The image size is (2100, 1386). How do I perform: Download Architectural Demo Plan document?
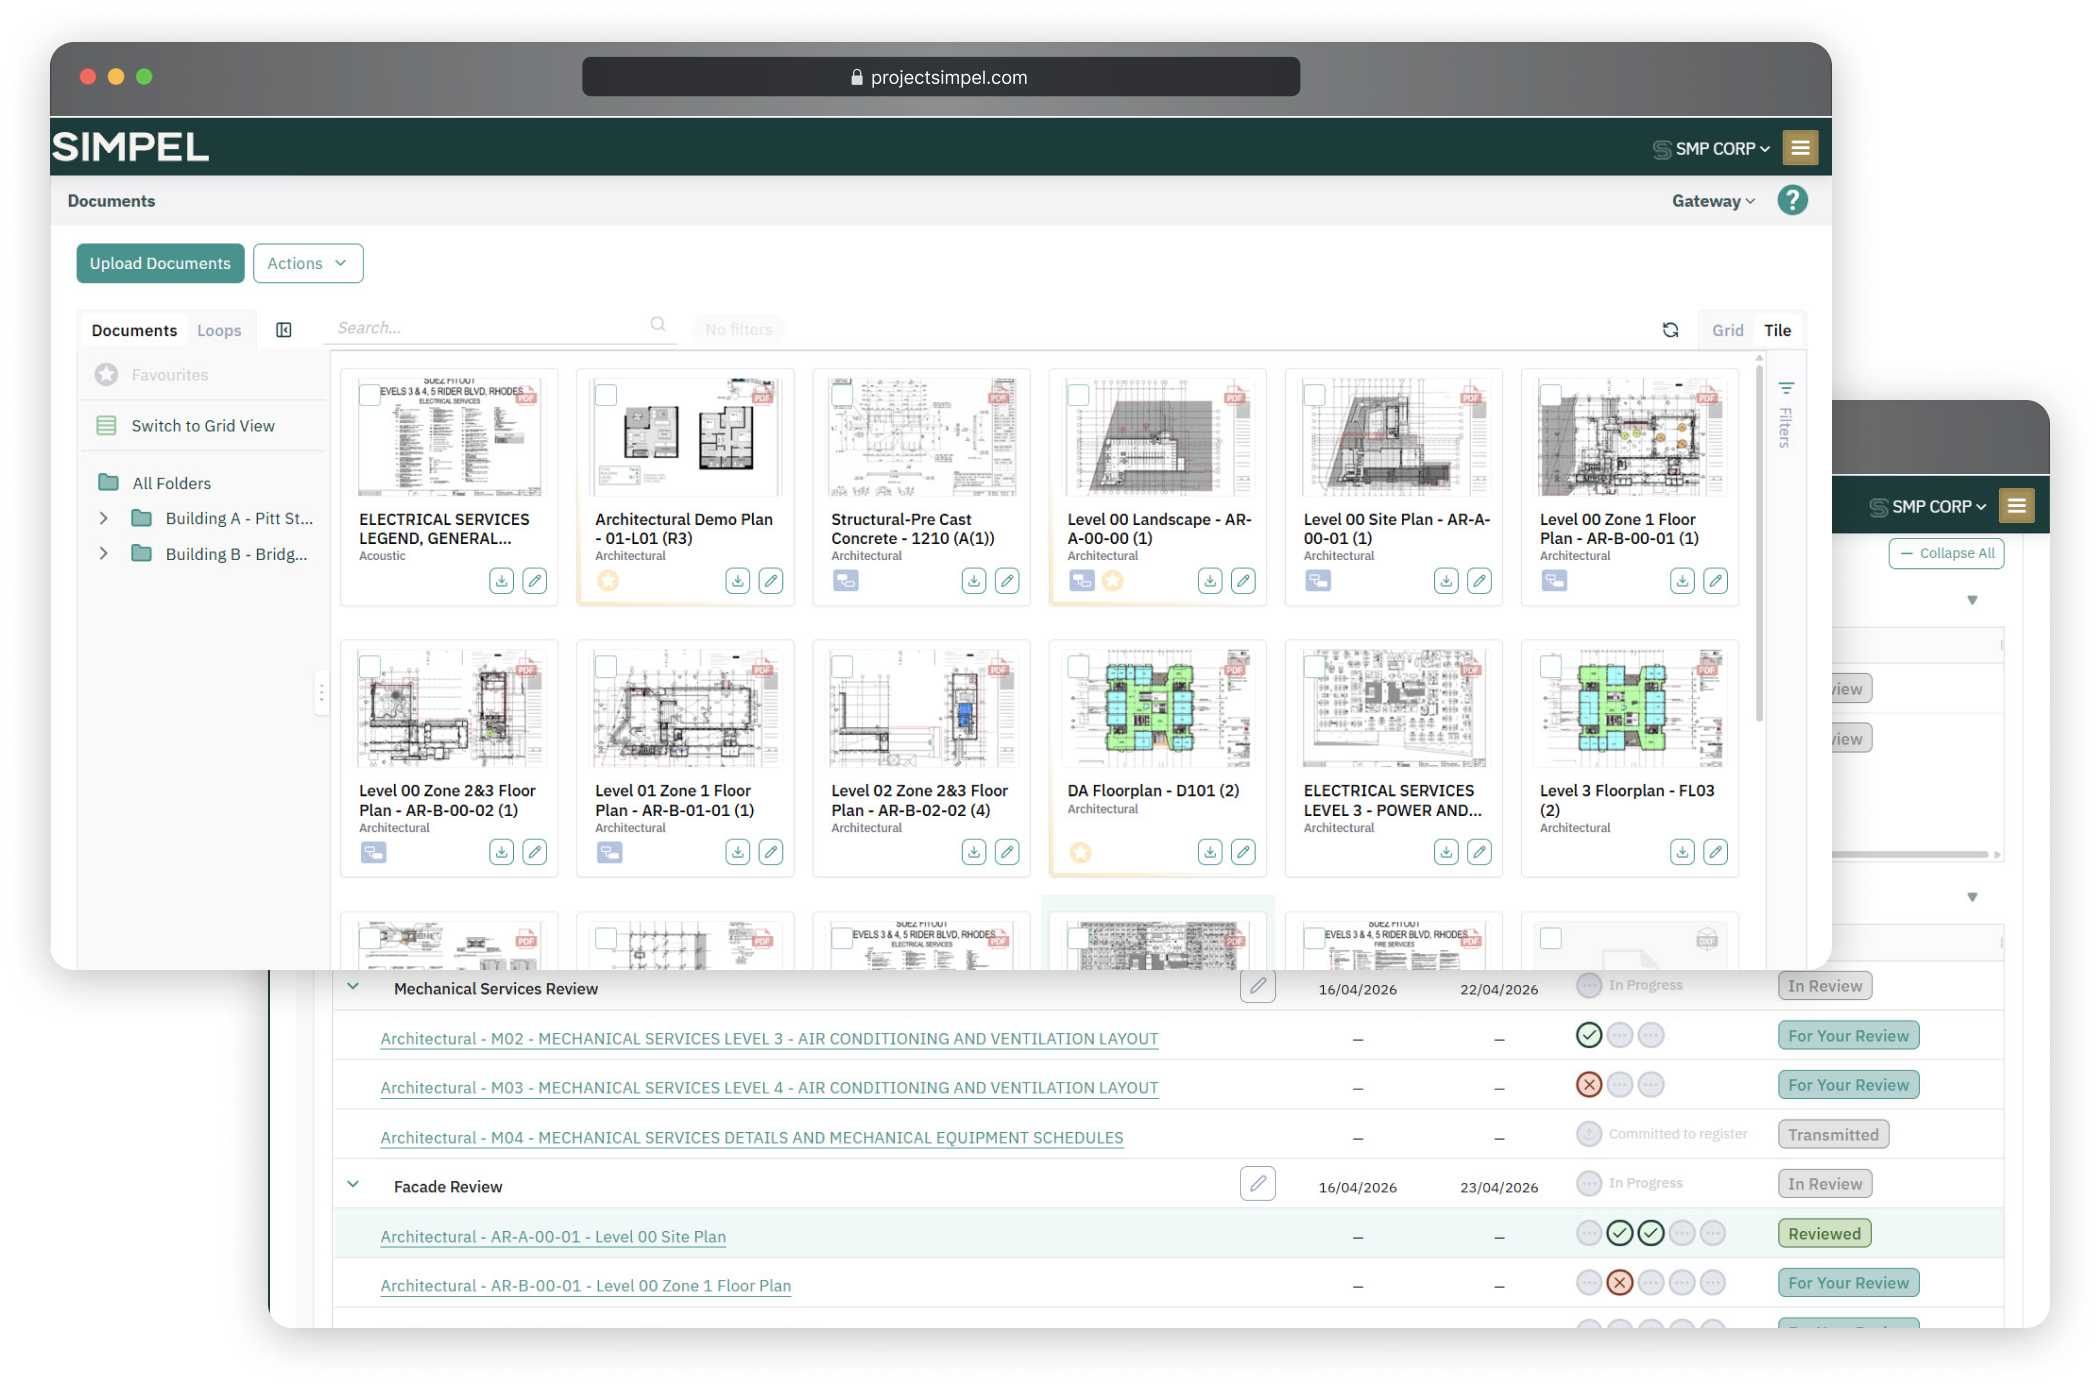pyautogui.click(x=737, y=580)
